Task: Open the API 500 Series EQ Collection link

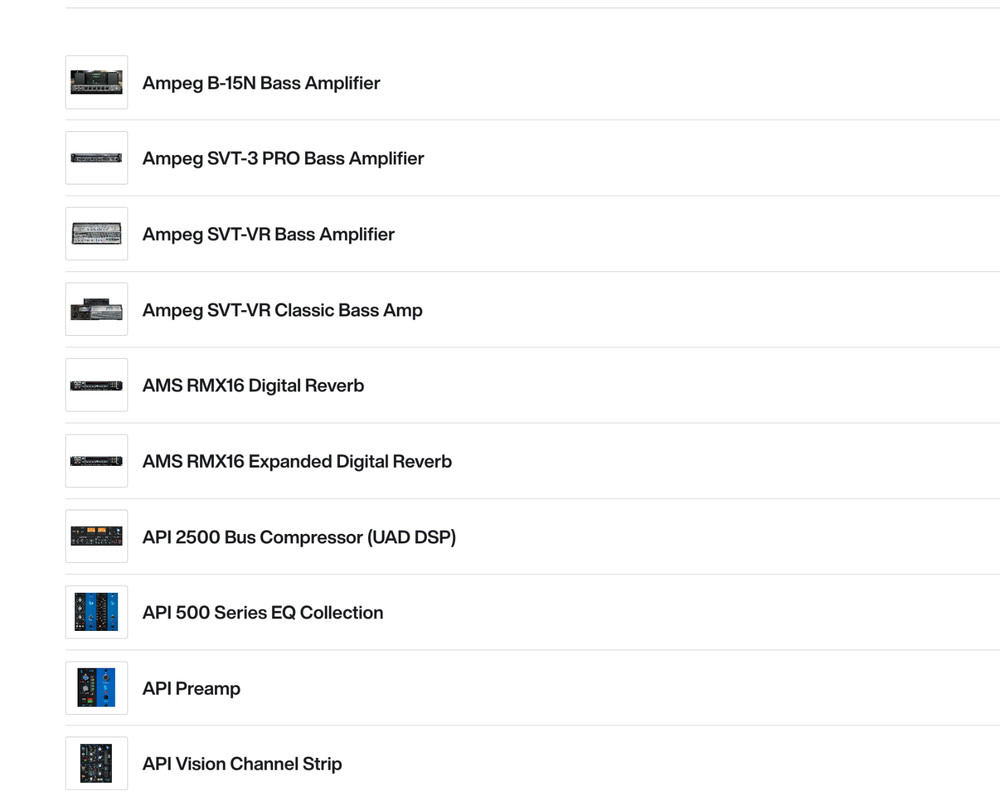Action: click(x=263, y=612)
